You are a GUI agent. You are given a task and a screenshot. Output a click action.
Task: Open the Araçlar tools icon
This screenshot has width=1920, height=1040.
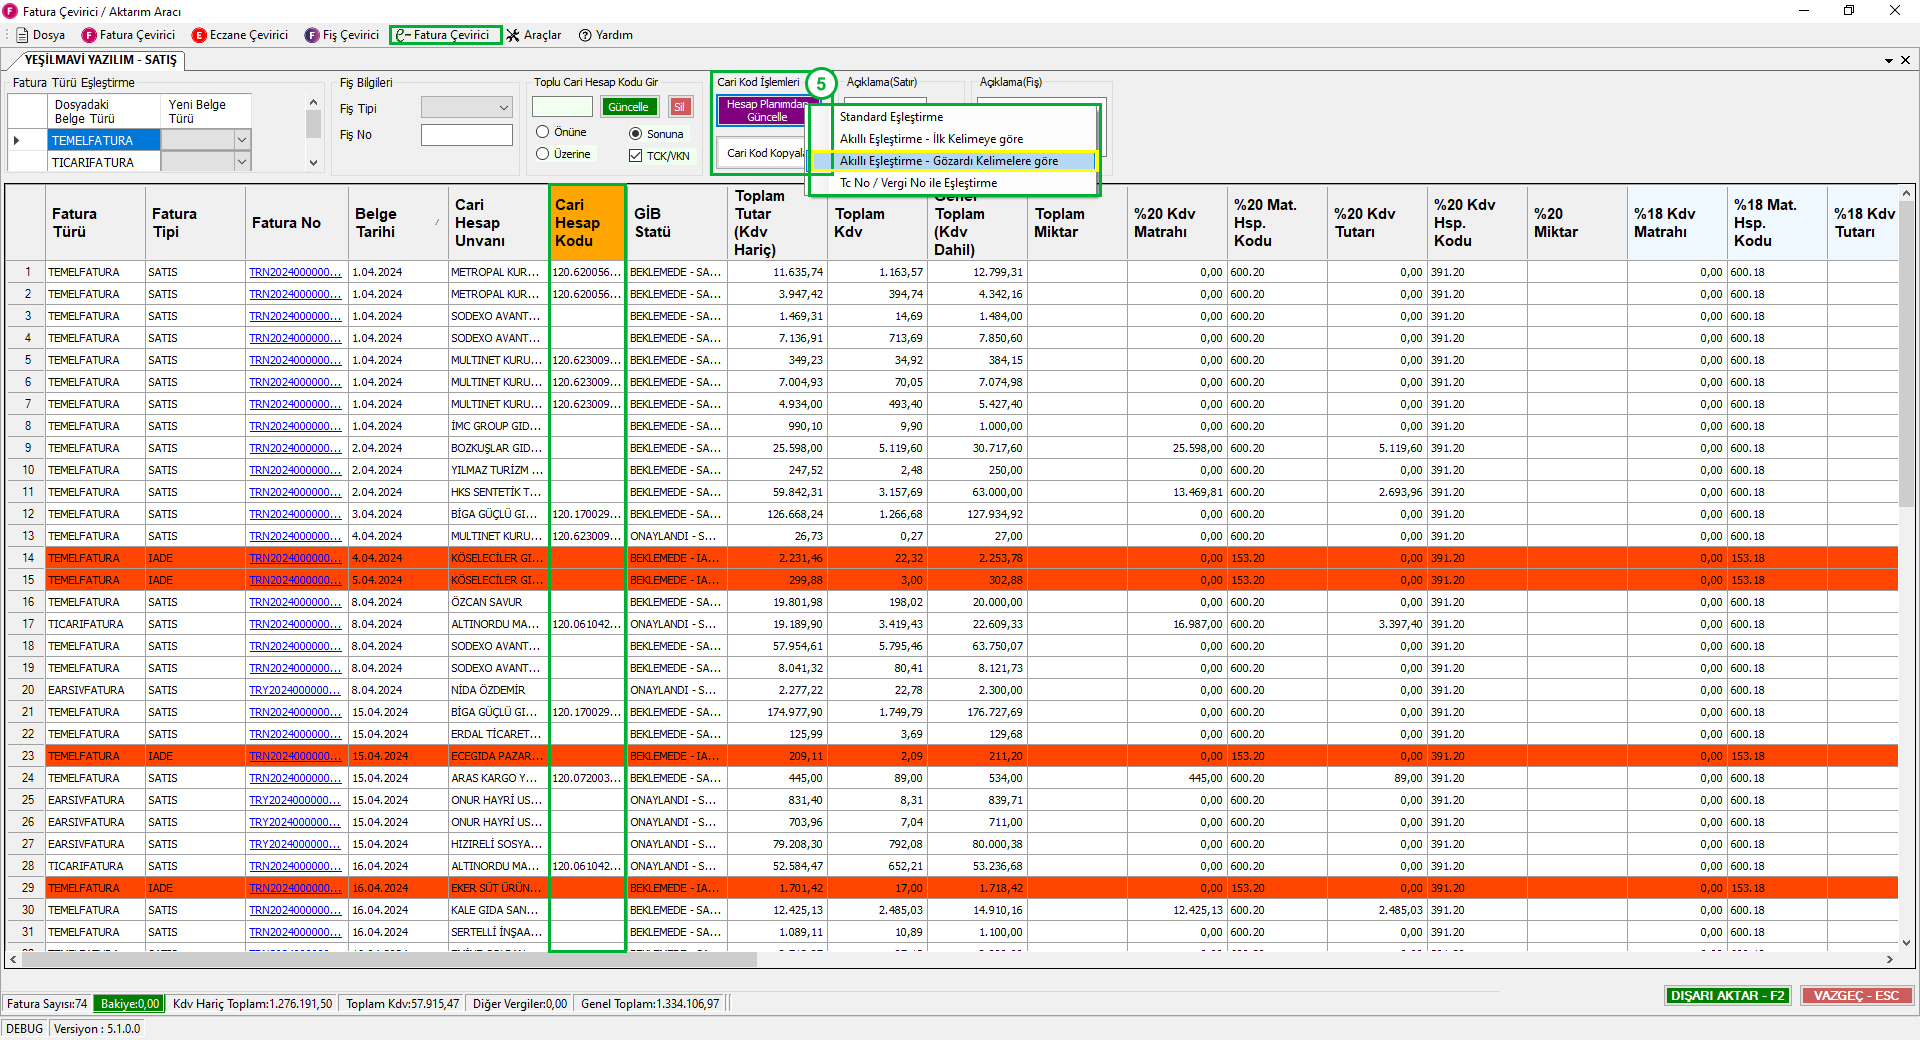click(513, 35)
